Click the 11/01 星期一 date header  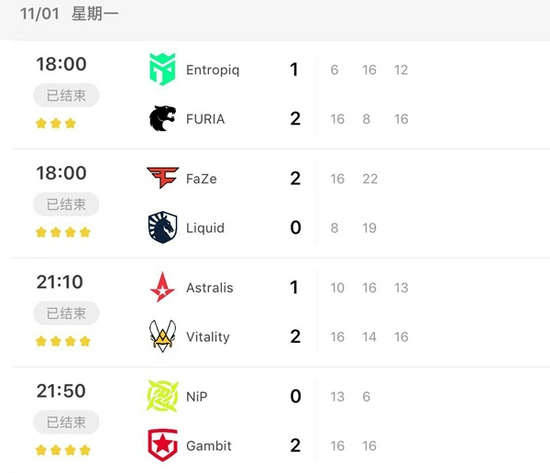tap(69, 14)
